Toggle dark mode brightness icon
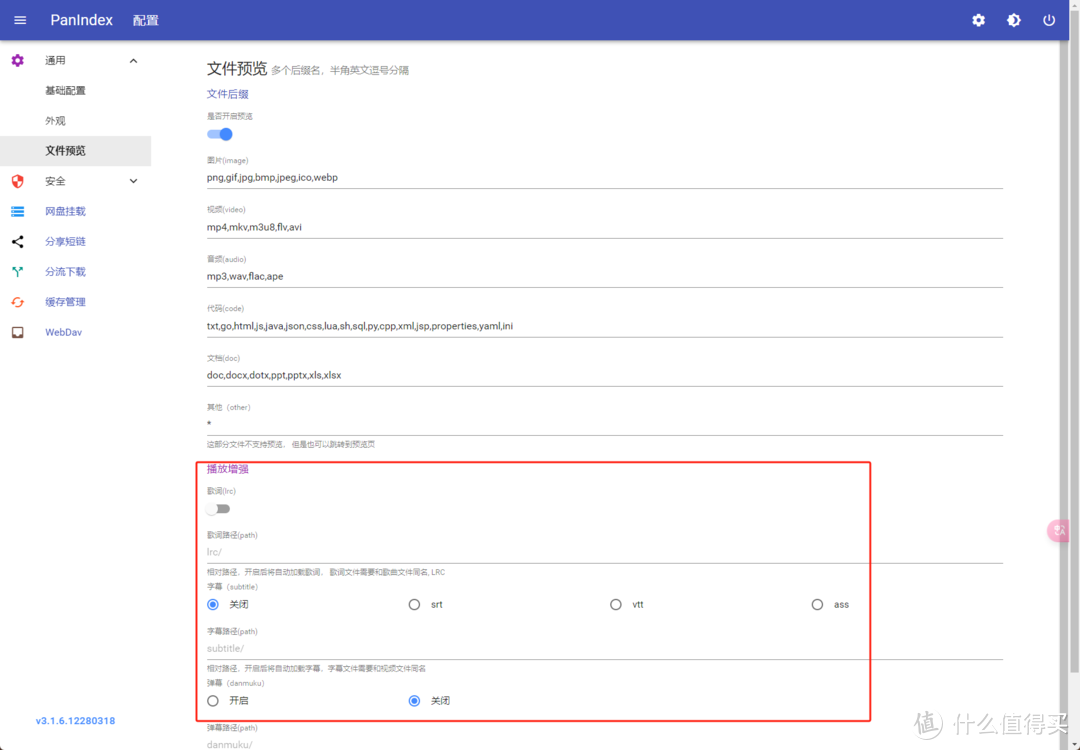The width and height of the screenshot is (1080, 750). tap(1013, 20)
